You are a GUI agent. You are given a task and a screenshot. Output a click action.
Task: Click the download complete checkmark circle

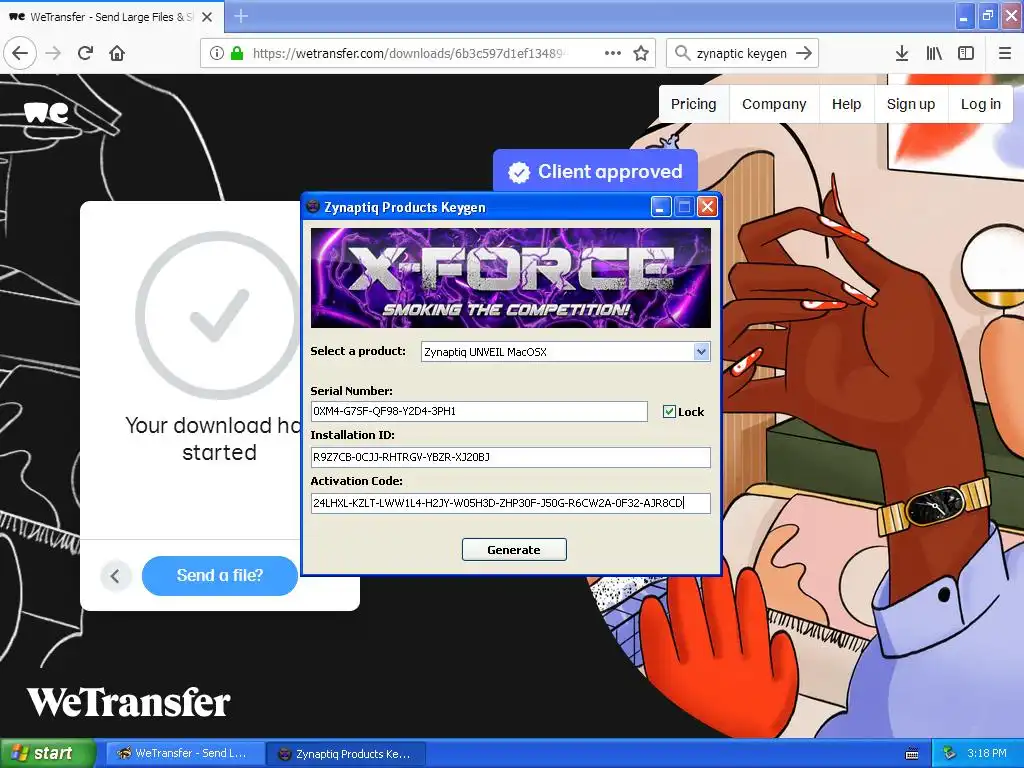click(219, 315)
